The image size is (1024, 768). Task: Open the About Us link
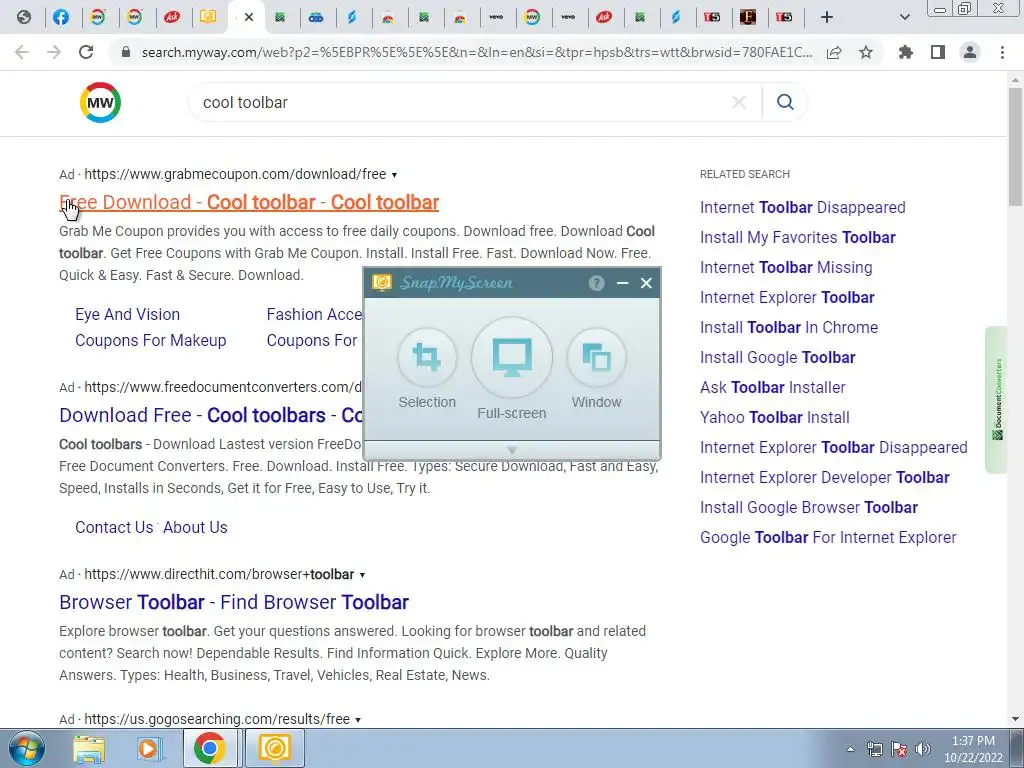click(195, 527)
